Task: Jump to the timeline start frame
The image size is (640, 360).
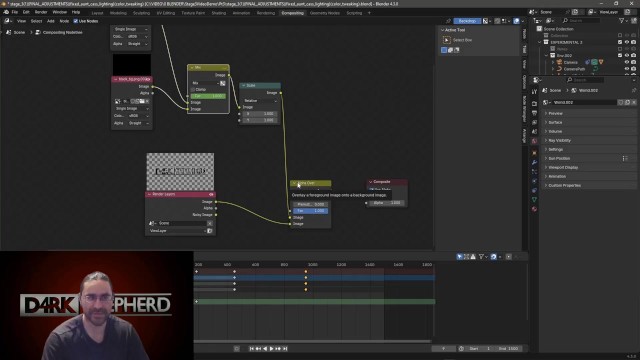Action: (251, 349)
